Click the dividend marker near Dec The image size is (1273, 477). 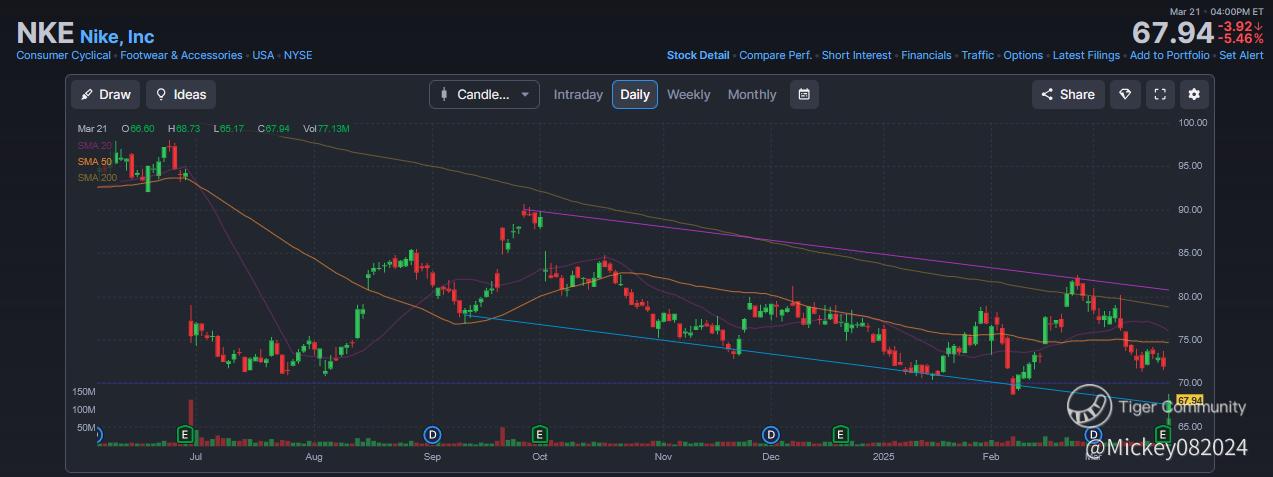pyautogui.click(x=771, y=434)
